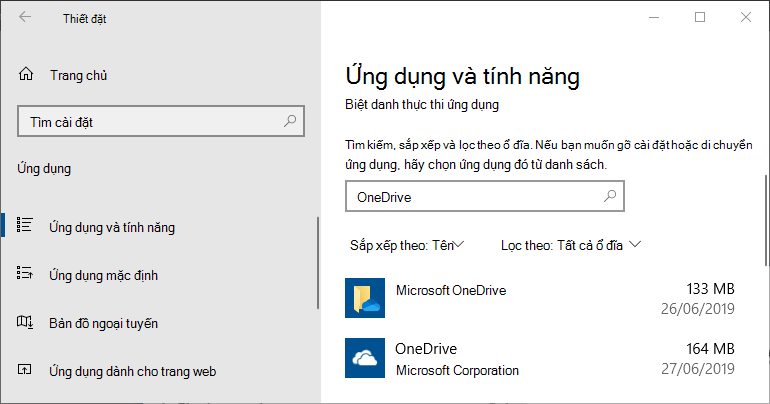Click the 27/06/2019 install date
This screenshot has height=404, width=770.
pyautogui.click(x=698, y=369)
